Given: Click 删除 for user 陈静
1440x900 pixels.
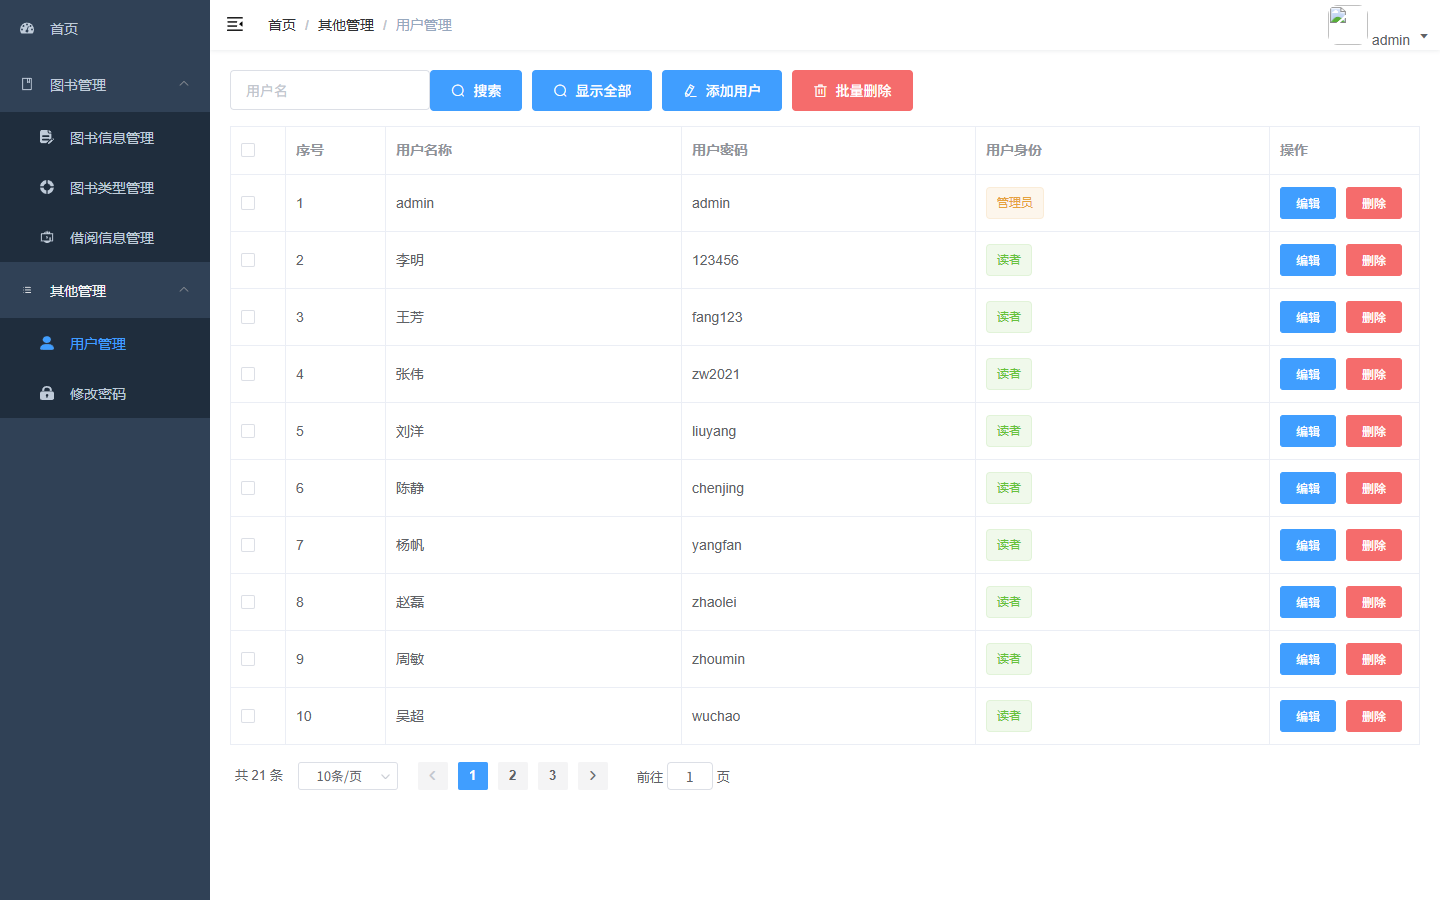Looking at the screenshot, I should pos(1374,488).
